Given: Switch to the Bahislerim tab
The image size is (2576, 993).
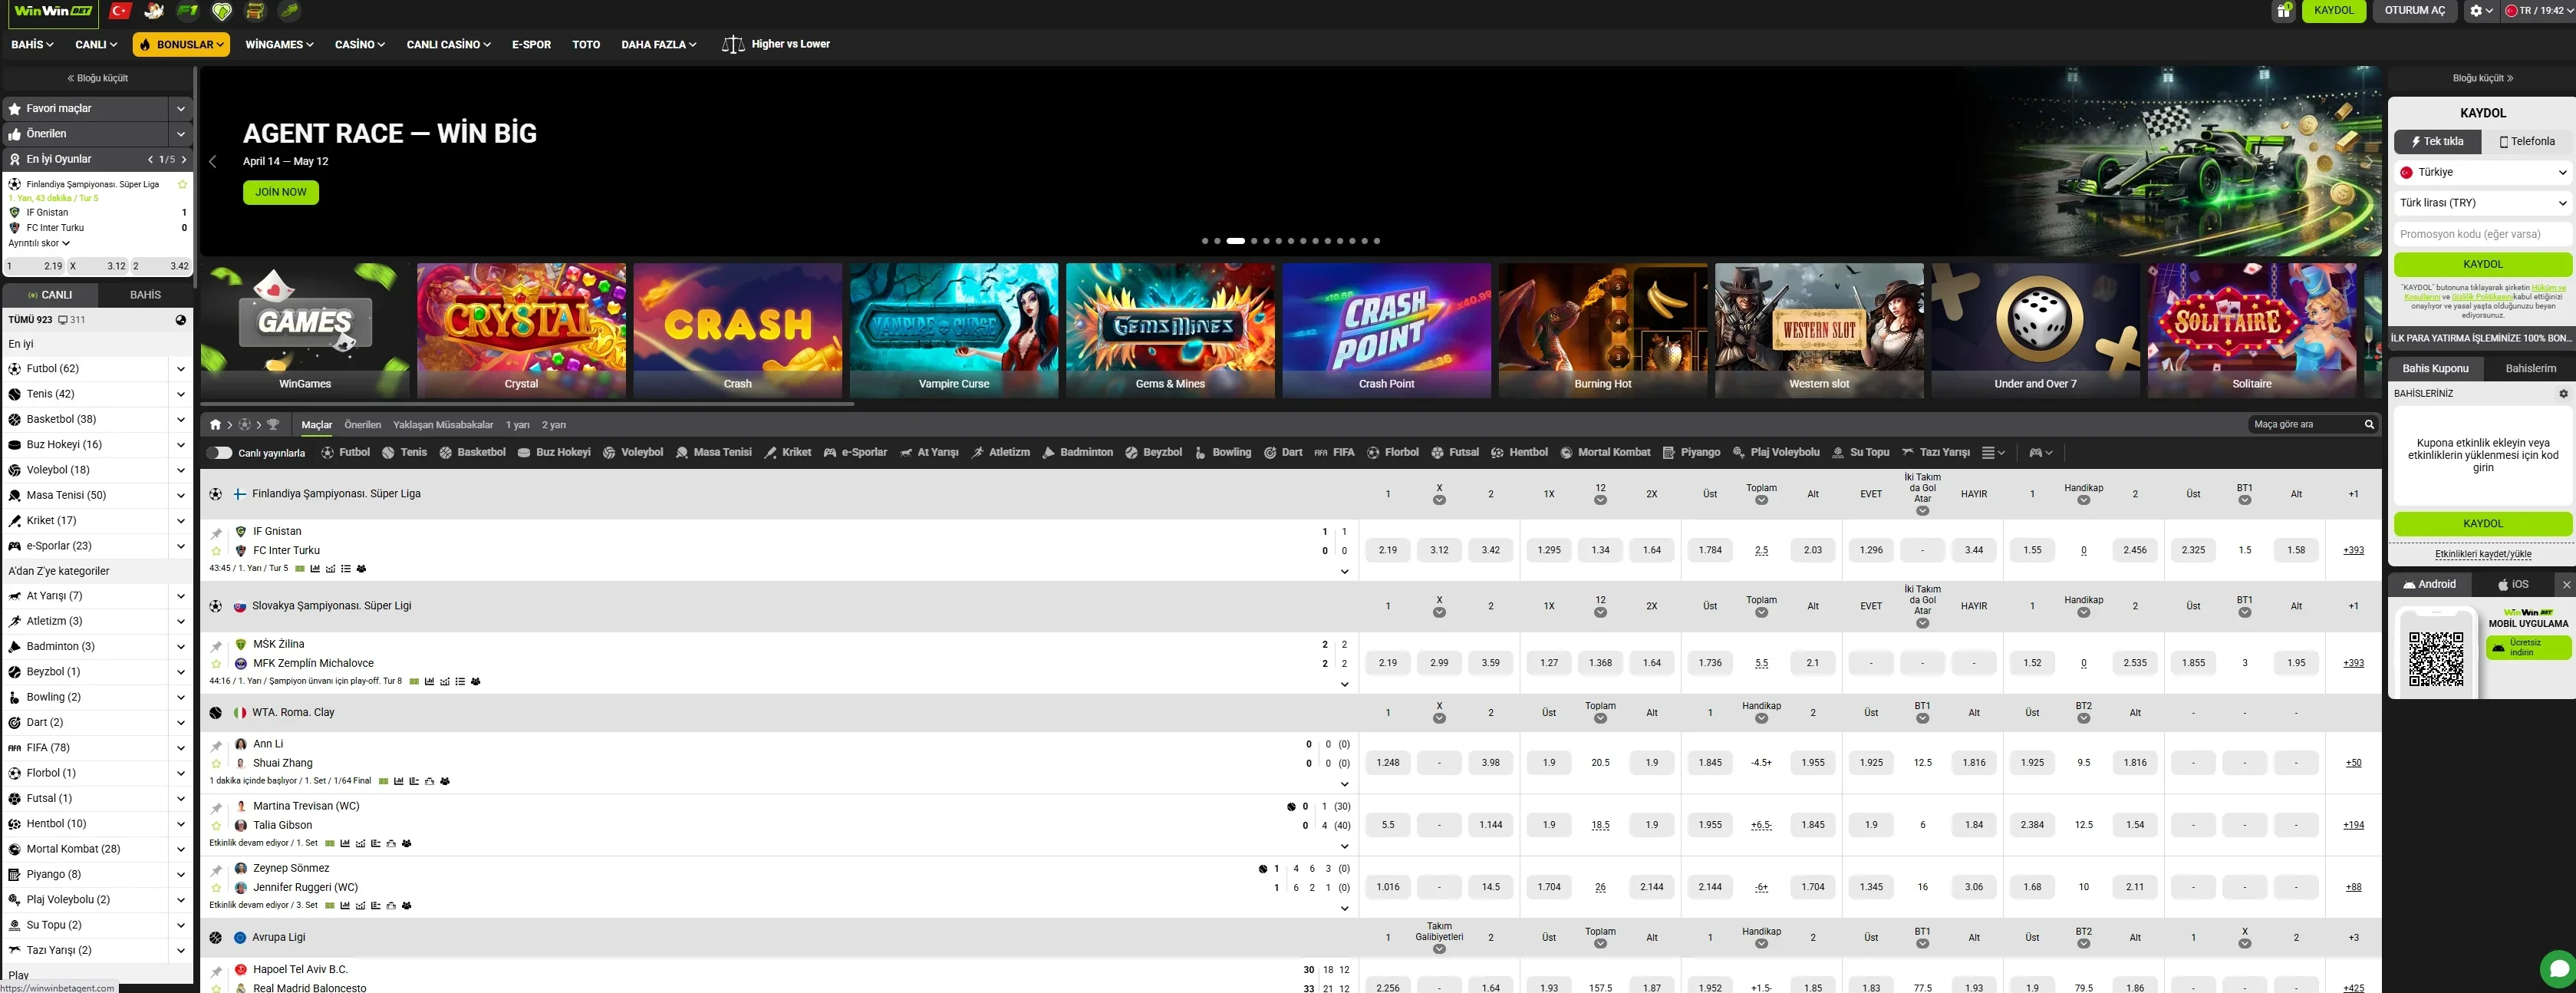Looking at the screenshot, I should click(x=2530, y=369).
